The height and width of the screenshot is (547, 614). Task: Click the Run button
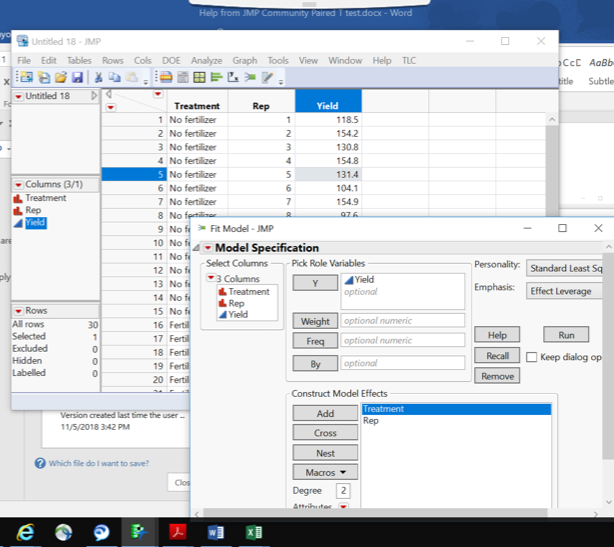566,335
